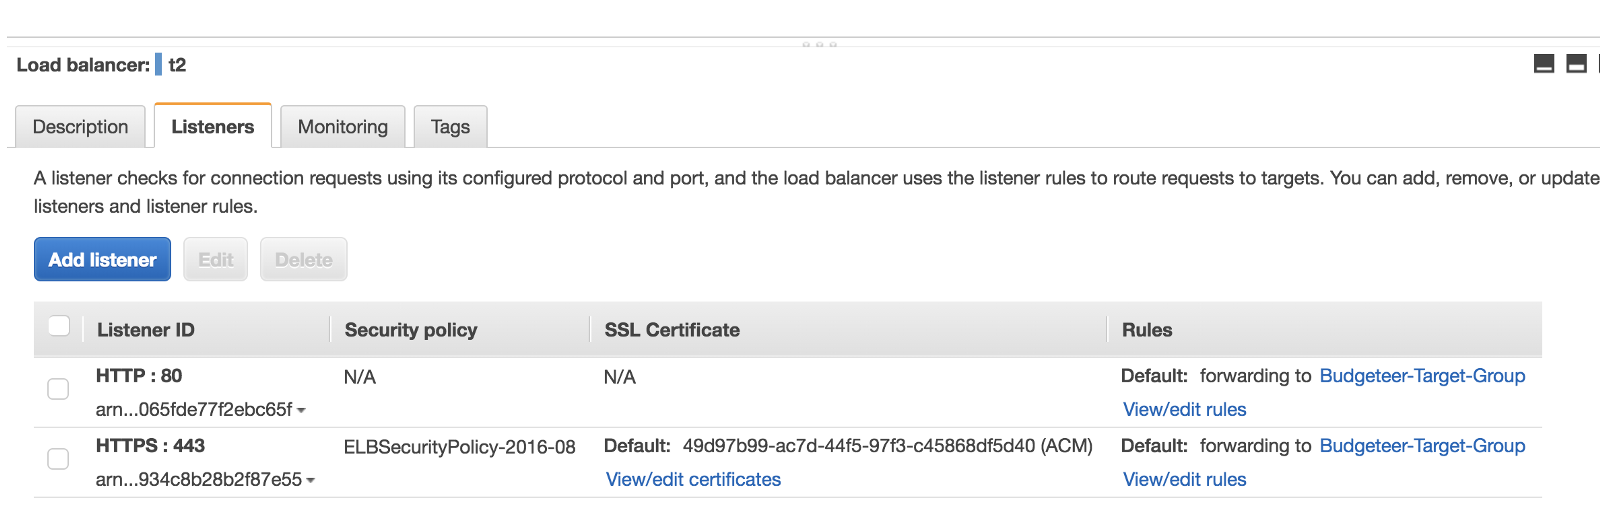Toggle the select-all listeners checkbox

[59, 326]
